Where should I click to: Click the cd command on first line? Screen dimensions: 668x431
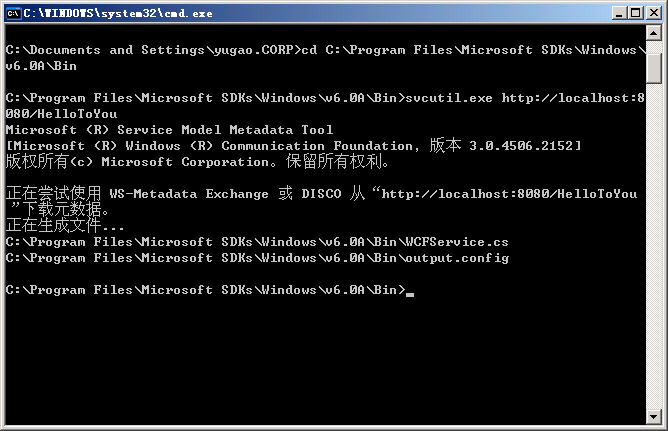pos(309,50)
